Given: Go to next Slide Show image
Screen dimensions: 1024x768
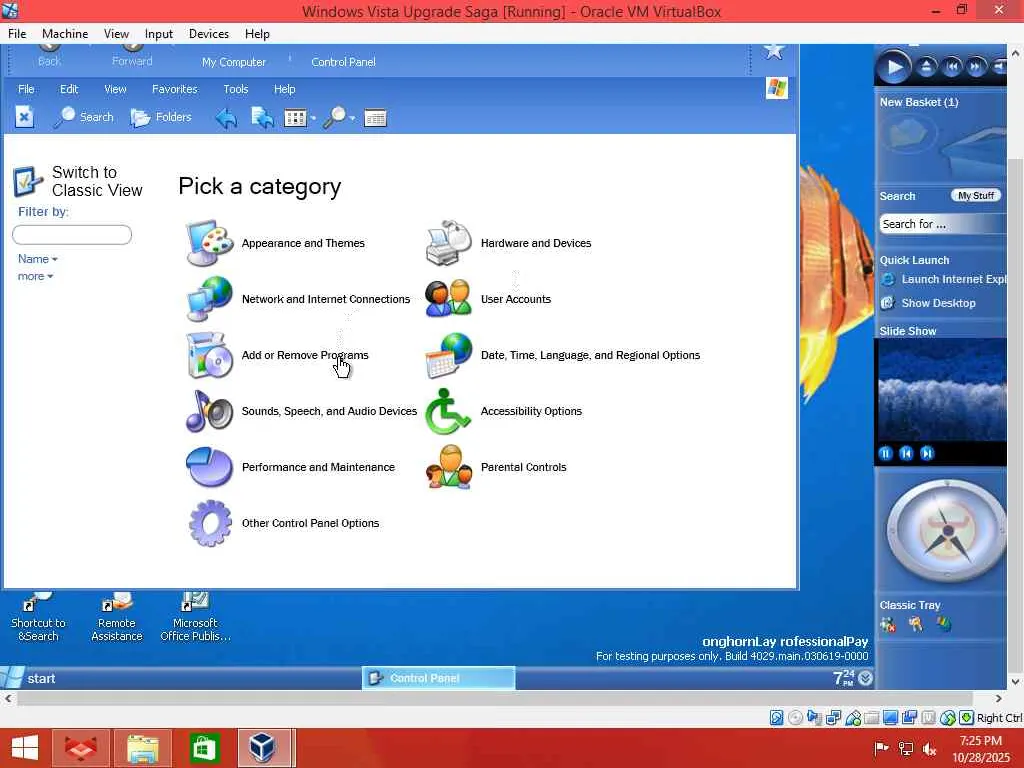Looking at the screenshot, I should point(927,453).
